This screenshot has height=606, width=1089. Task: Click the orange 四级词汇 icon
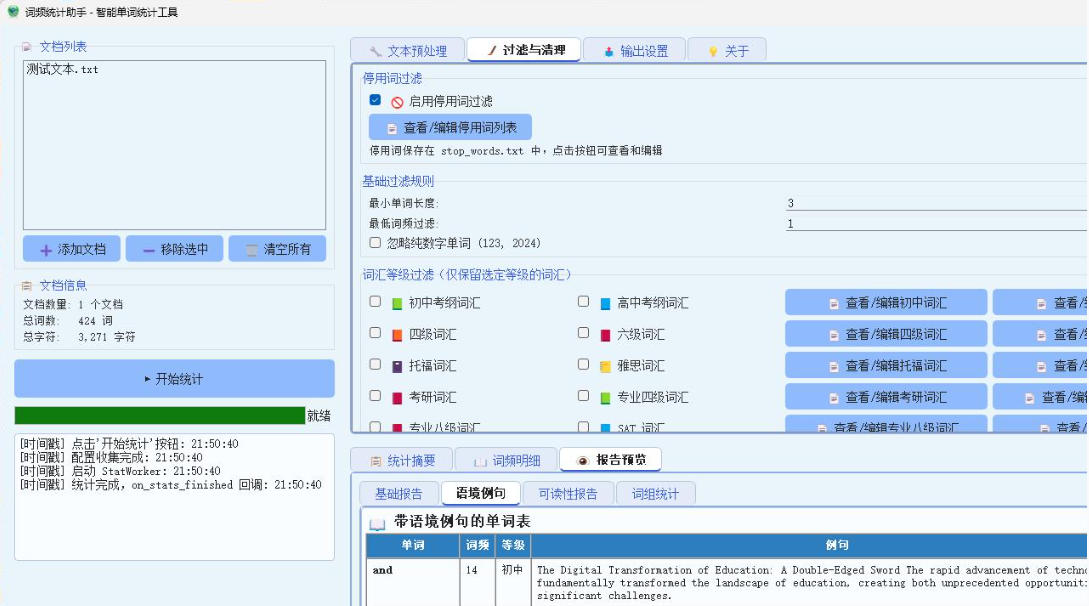[x=397, y=335]
